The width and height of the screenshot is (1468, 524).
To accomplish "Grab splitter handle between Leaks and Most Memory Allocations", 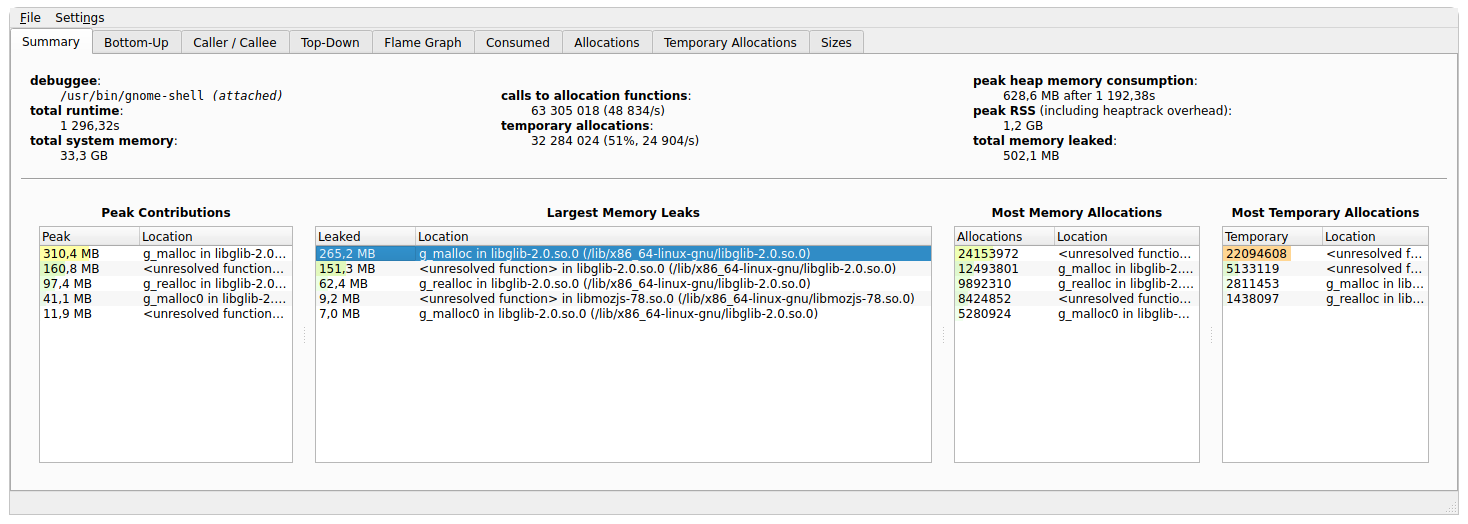I will [943, 335].
